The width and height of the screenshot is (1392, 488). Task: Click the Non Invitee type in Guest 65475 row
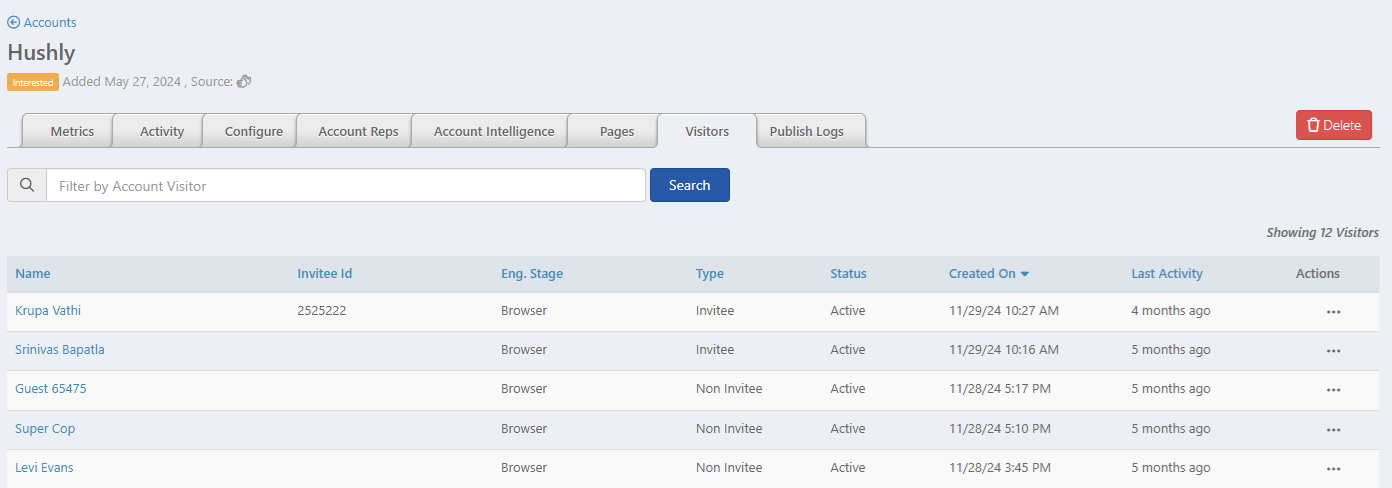pyautogui.click(x=729, y=389)
